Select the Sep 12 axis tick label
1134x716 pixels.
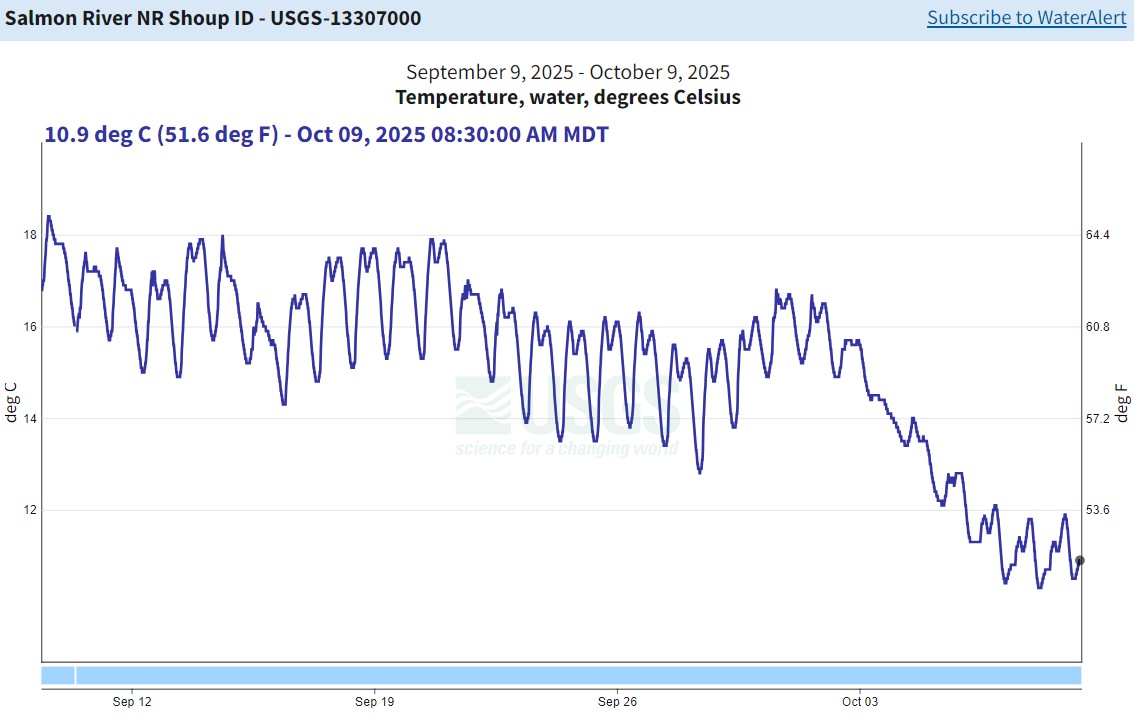(132, 701)
